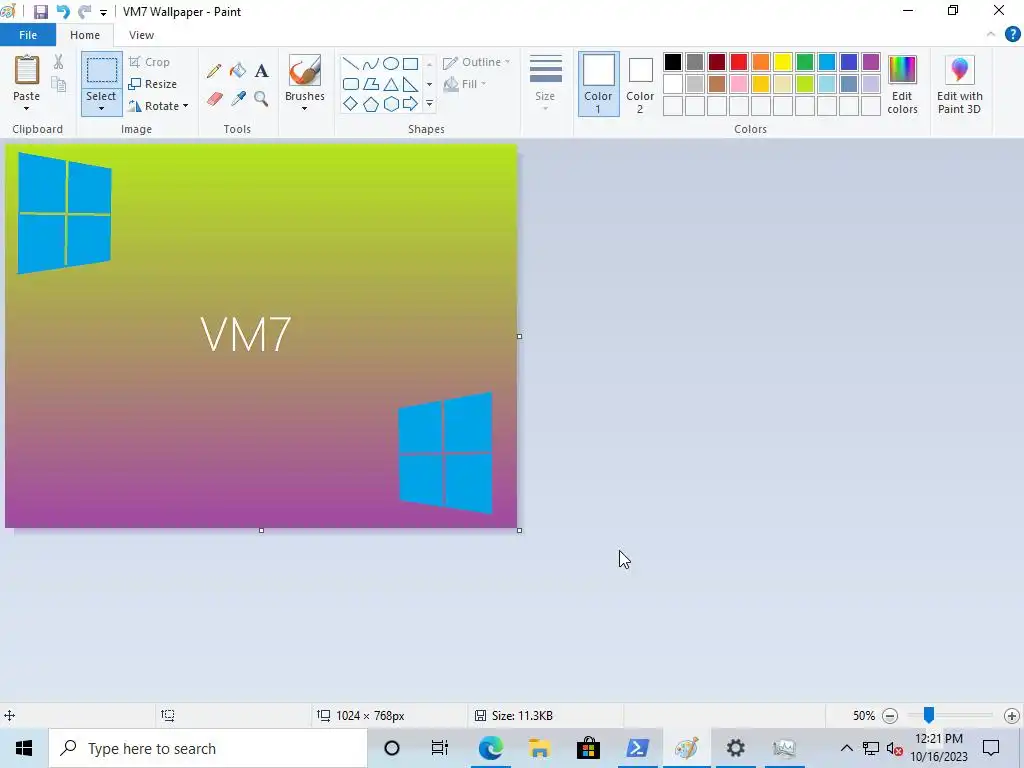
Task: Pick the red color swatch
Action: tap(739, 62)
